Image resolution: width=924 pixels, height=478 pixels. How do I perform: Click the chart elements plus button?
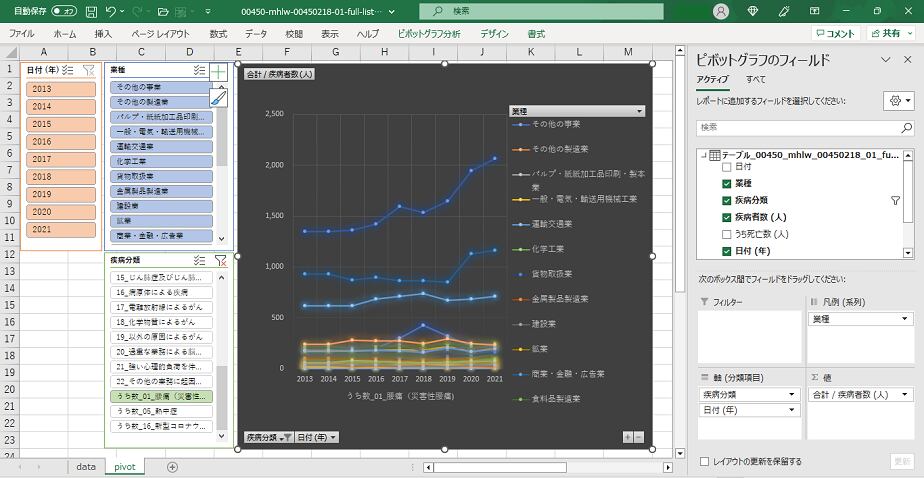coord(219,72)
